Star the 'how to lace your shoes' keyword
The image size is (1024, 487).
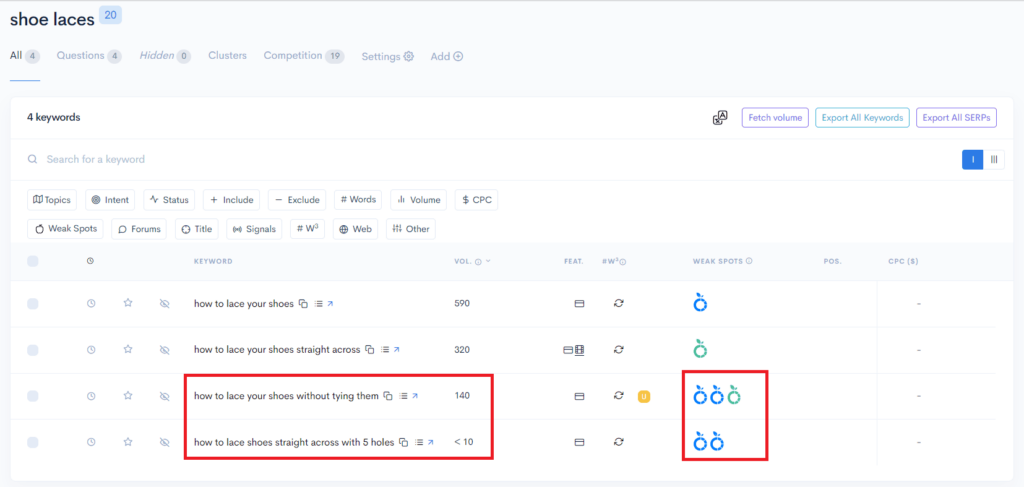(x=128, y=303)
